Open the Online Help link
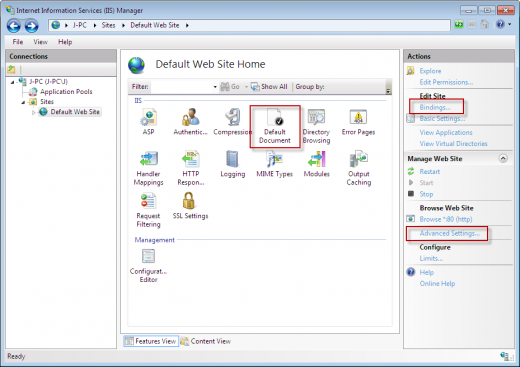The image size is (520, 367). point(437,284)
